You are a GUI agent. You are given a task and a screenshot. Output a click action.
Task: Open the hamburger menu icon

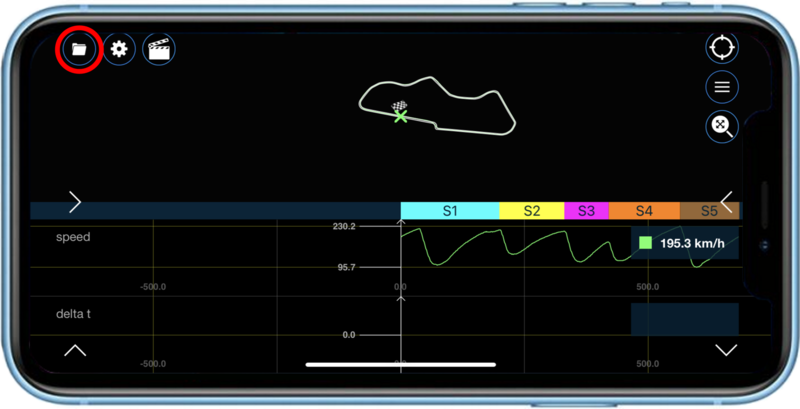tap(722, 87)
